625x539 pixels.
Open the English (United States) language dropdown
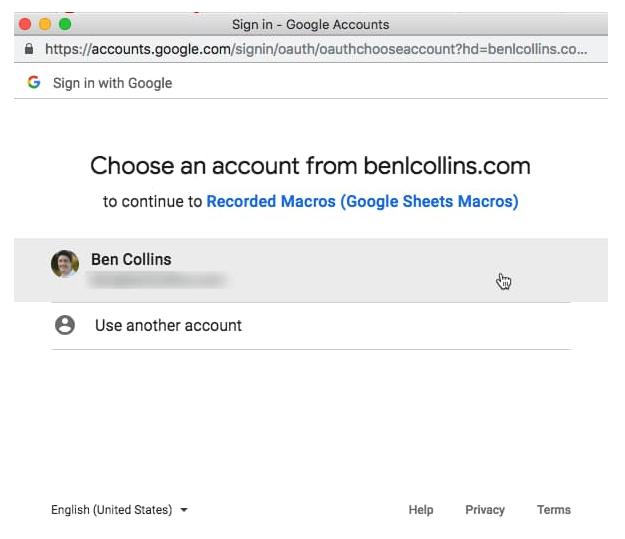112,510
